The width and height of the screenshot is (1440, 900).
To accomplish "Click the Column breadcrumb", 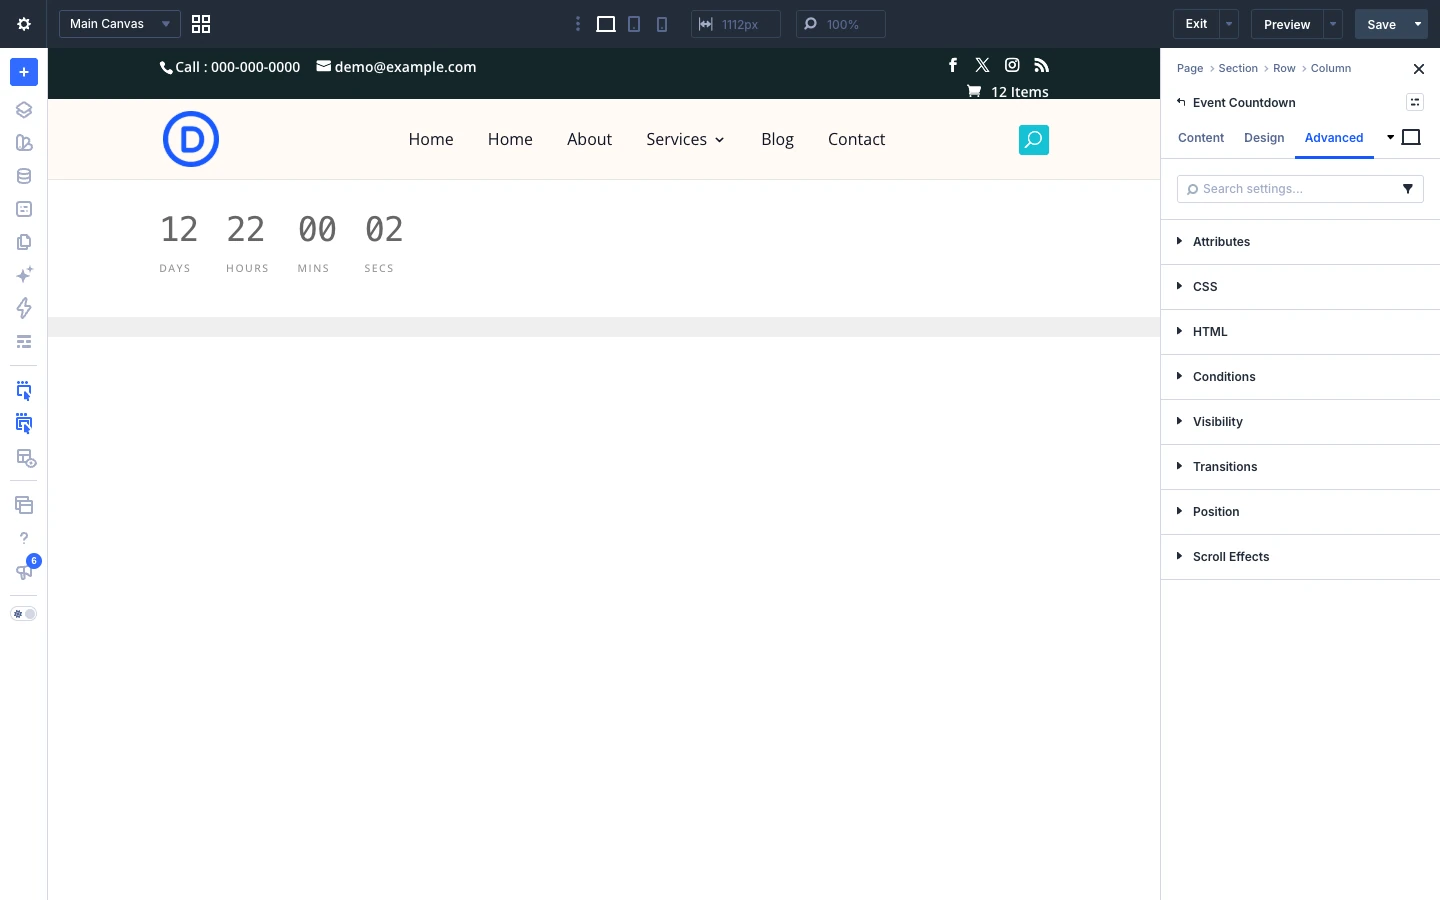I will click(1331, 68).
